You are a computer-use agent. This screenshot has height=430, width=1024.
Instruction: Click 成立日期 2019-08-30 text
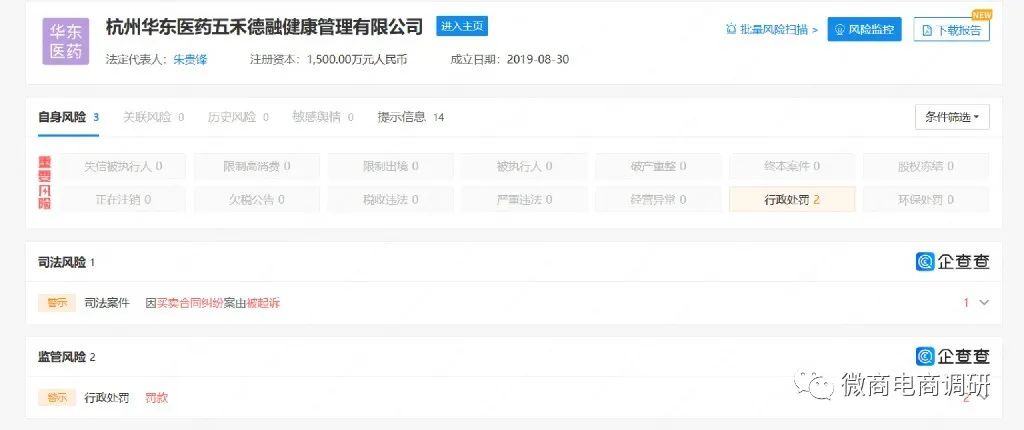pyautogui.click(x=509, y=59)
